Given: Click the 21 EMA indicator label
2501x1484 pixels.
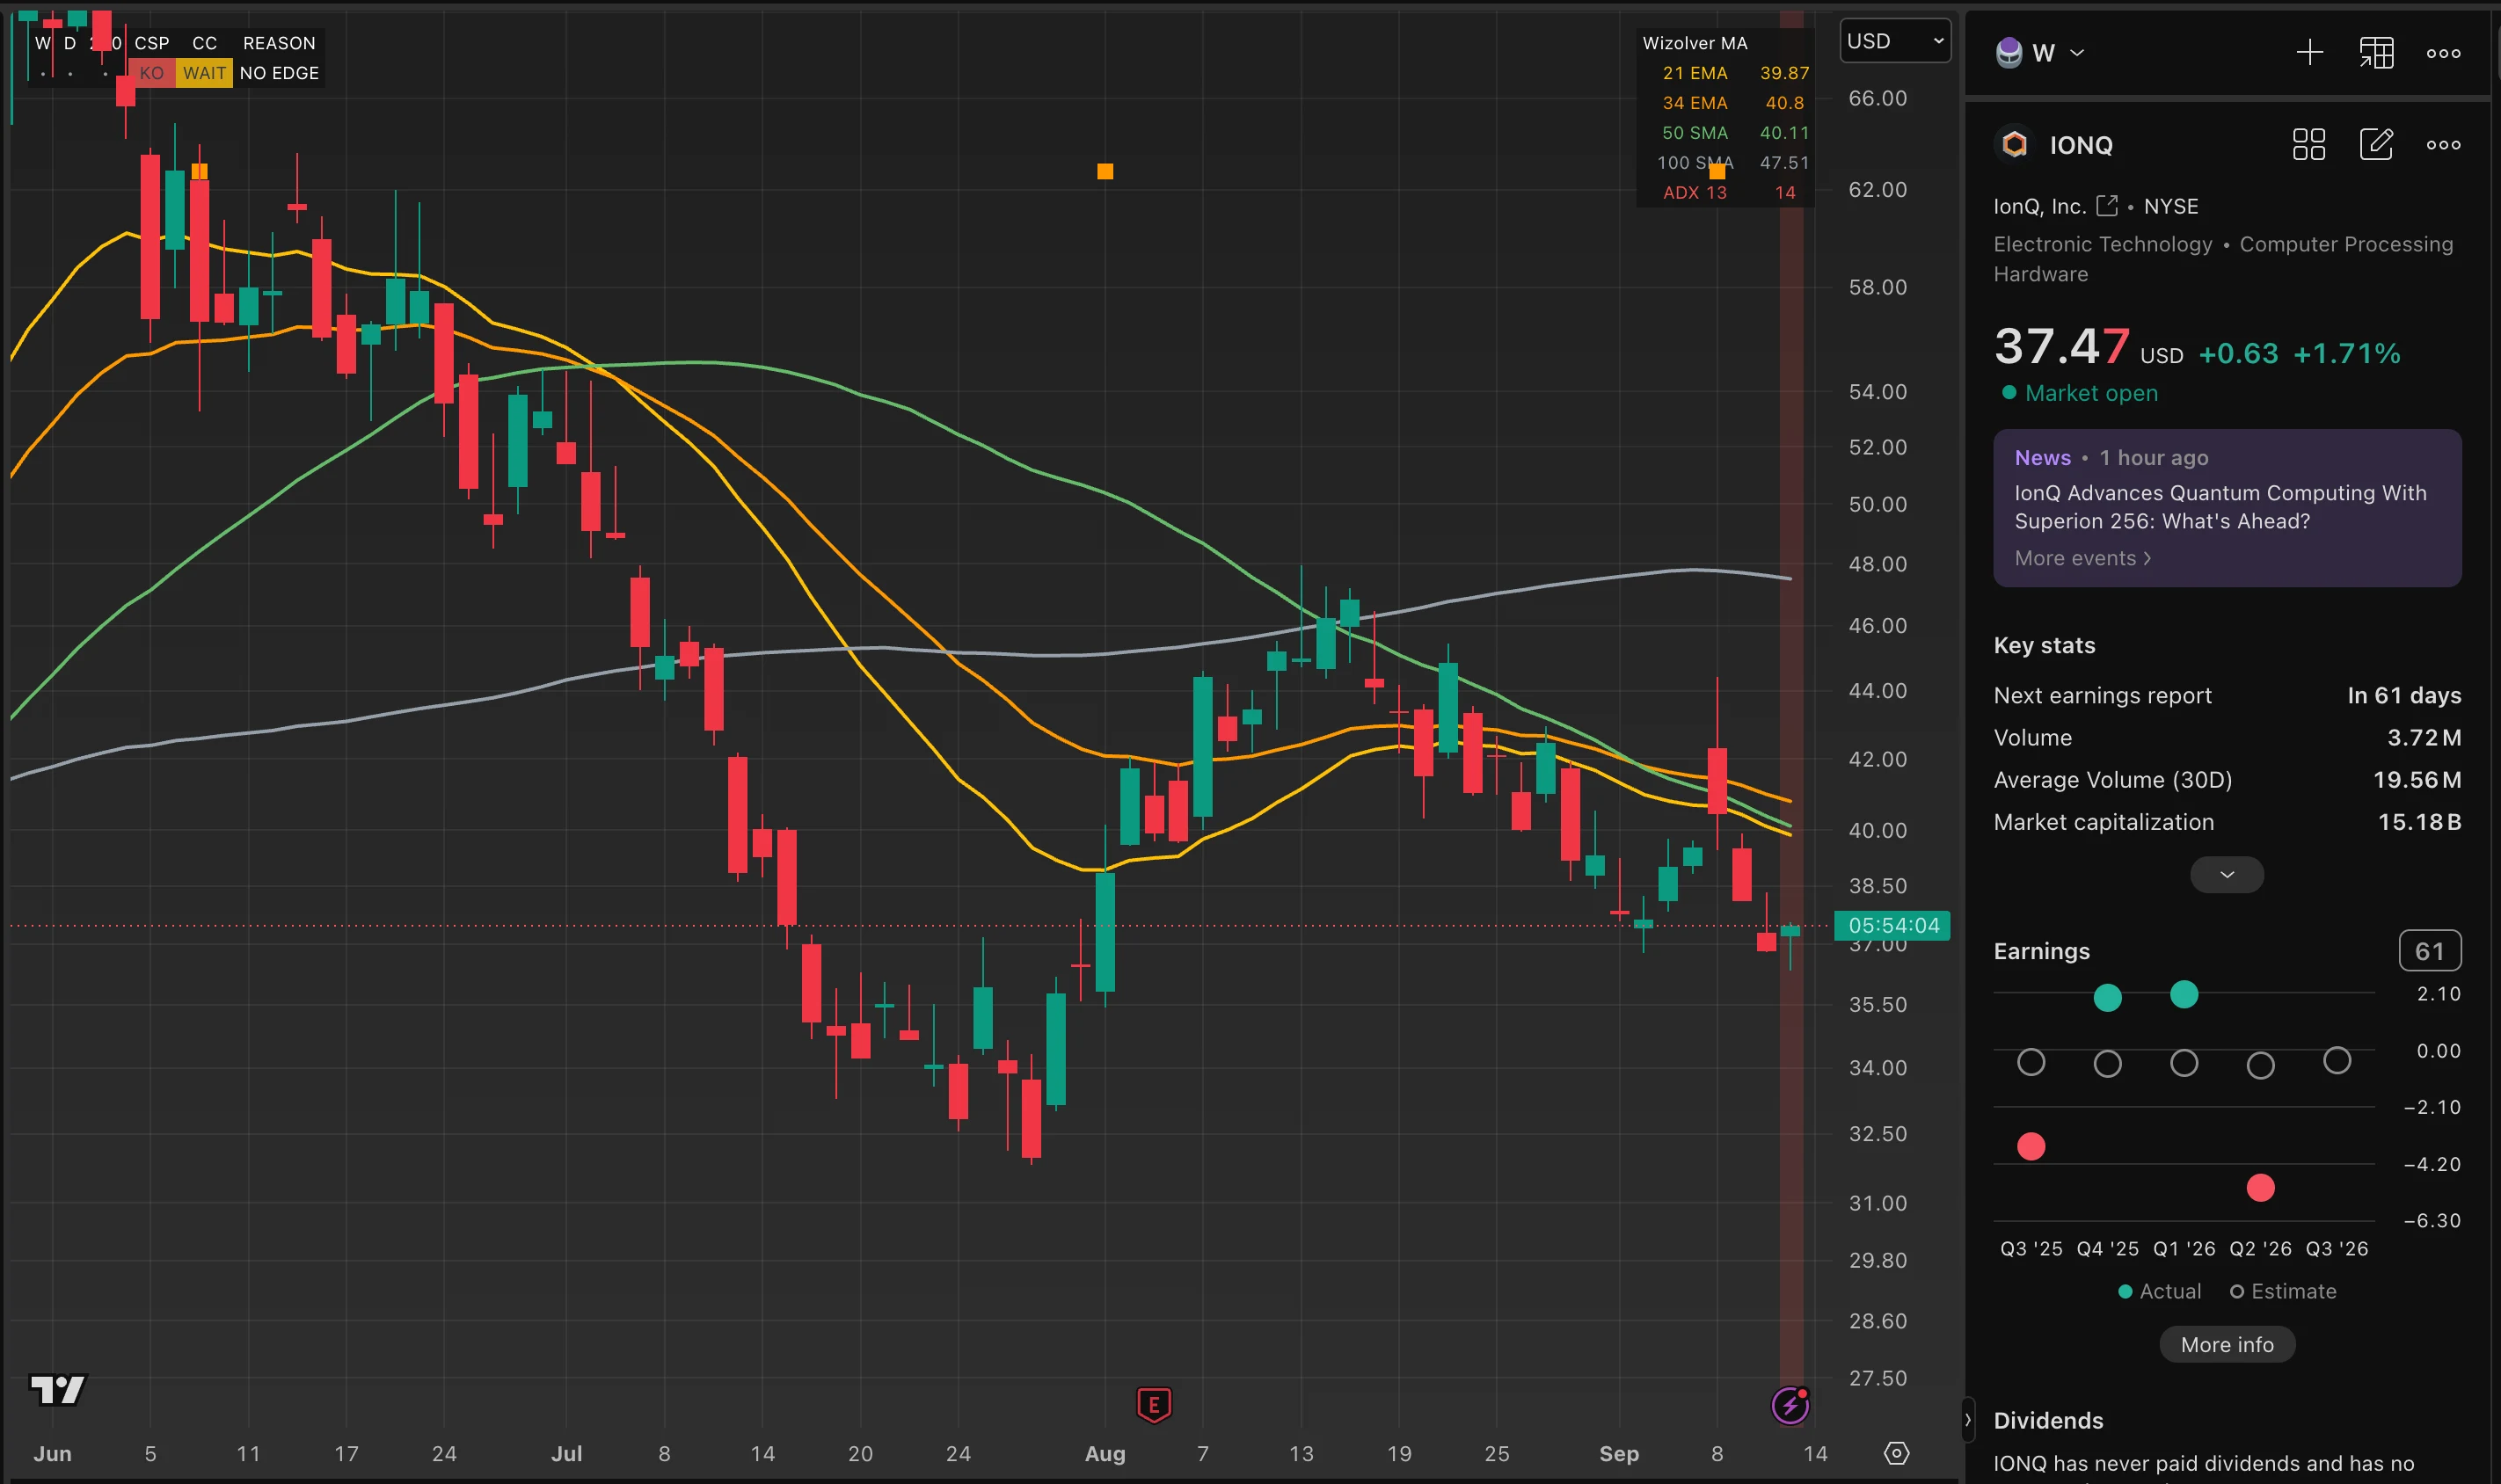Looking at the screenshot, I should pos(1694,73).
